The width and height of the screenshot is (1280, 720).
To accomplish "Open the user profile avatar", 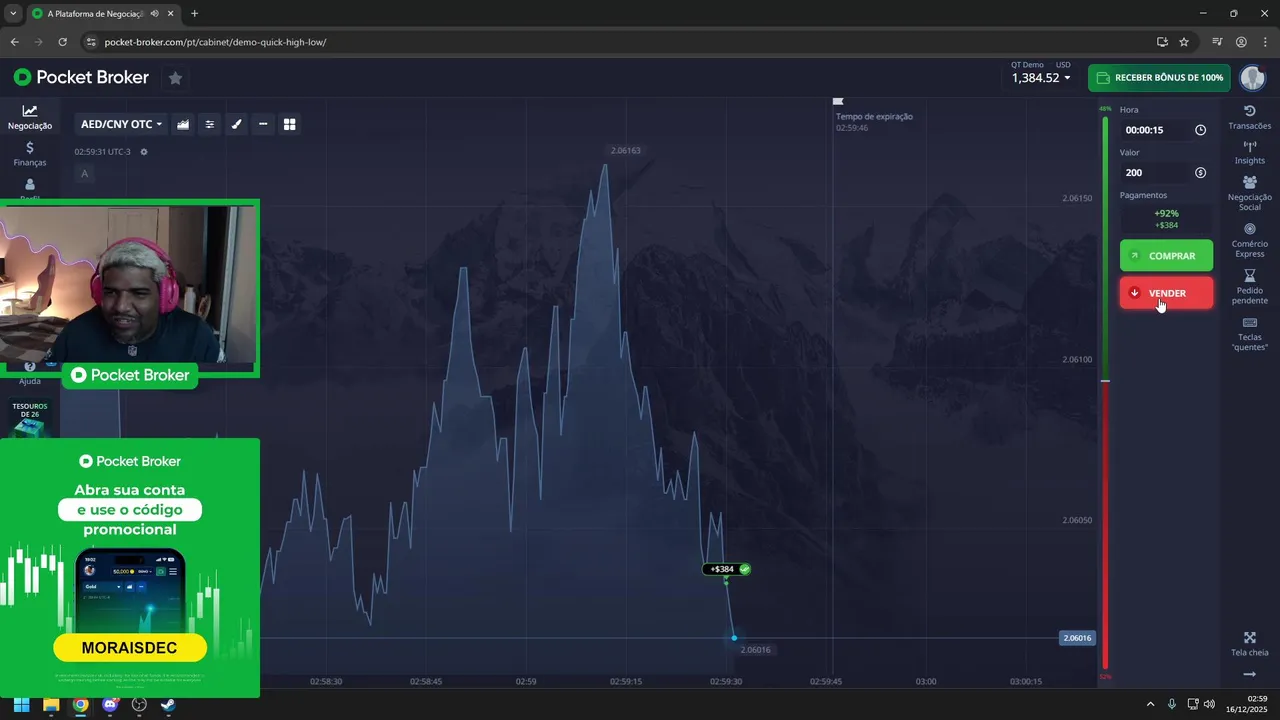I will 1252,77.
